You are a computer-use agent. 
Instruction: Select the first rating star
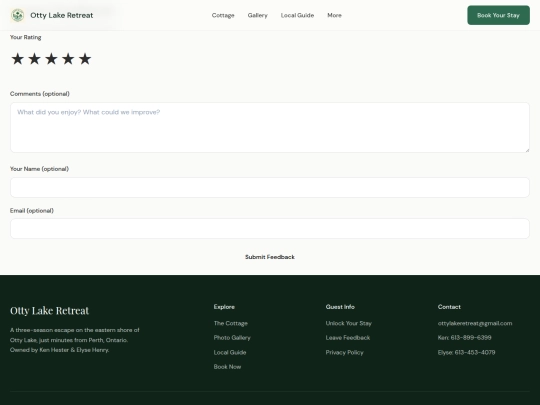coord(18,59)
